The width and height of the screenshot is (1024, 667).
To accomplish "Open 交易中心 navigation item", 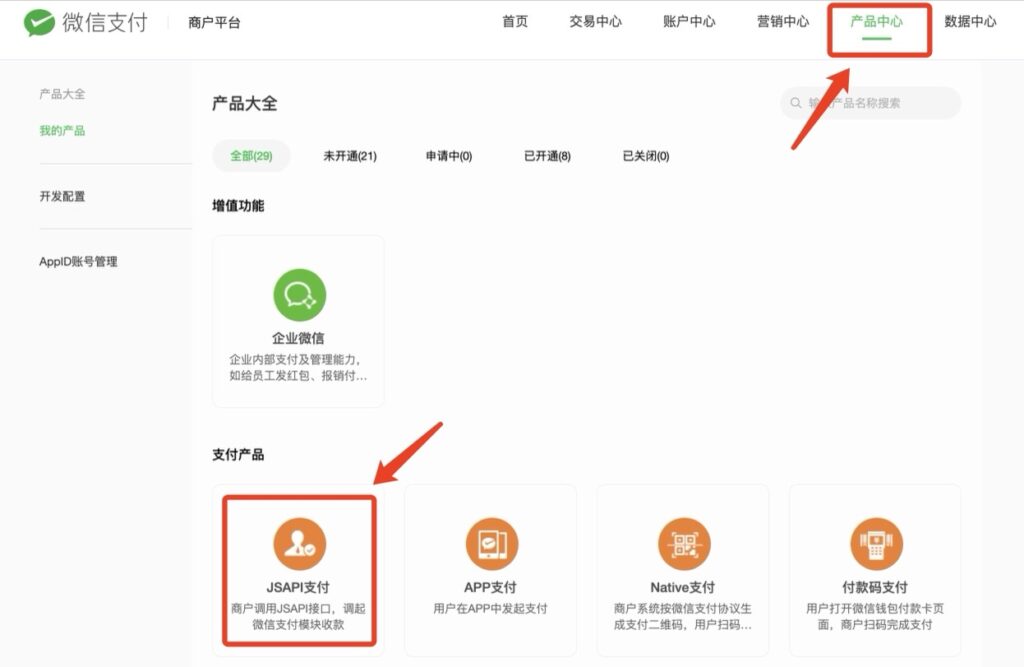I will [x=595, y=22].
